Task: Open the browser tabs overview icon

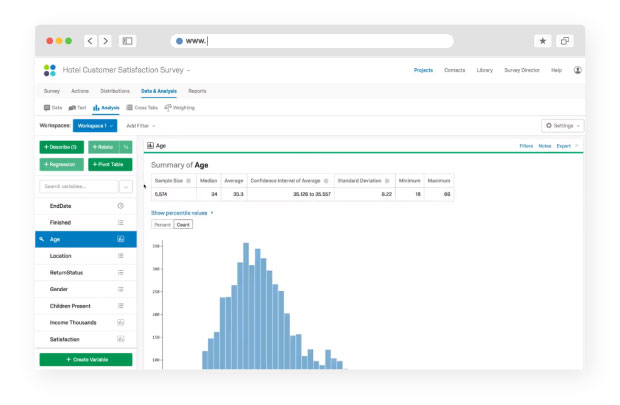Action: tap(565, 41)
